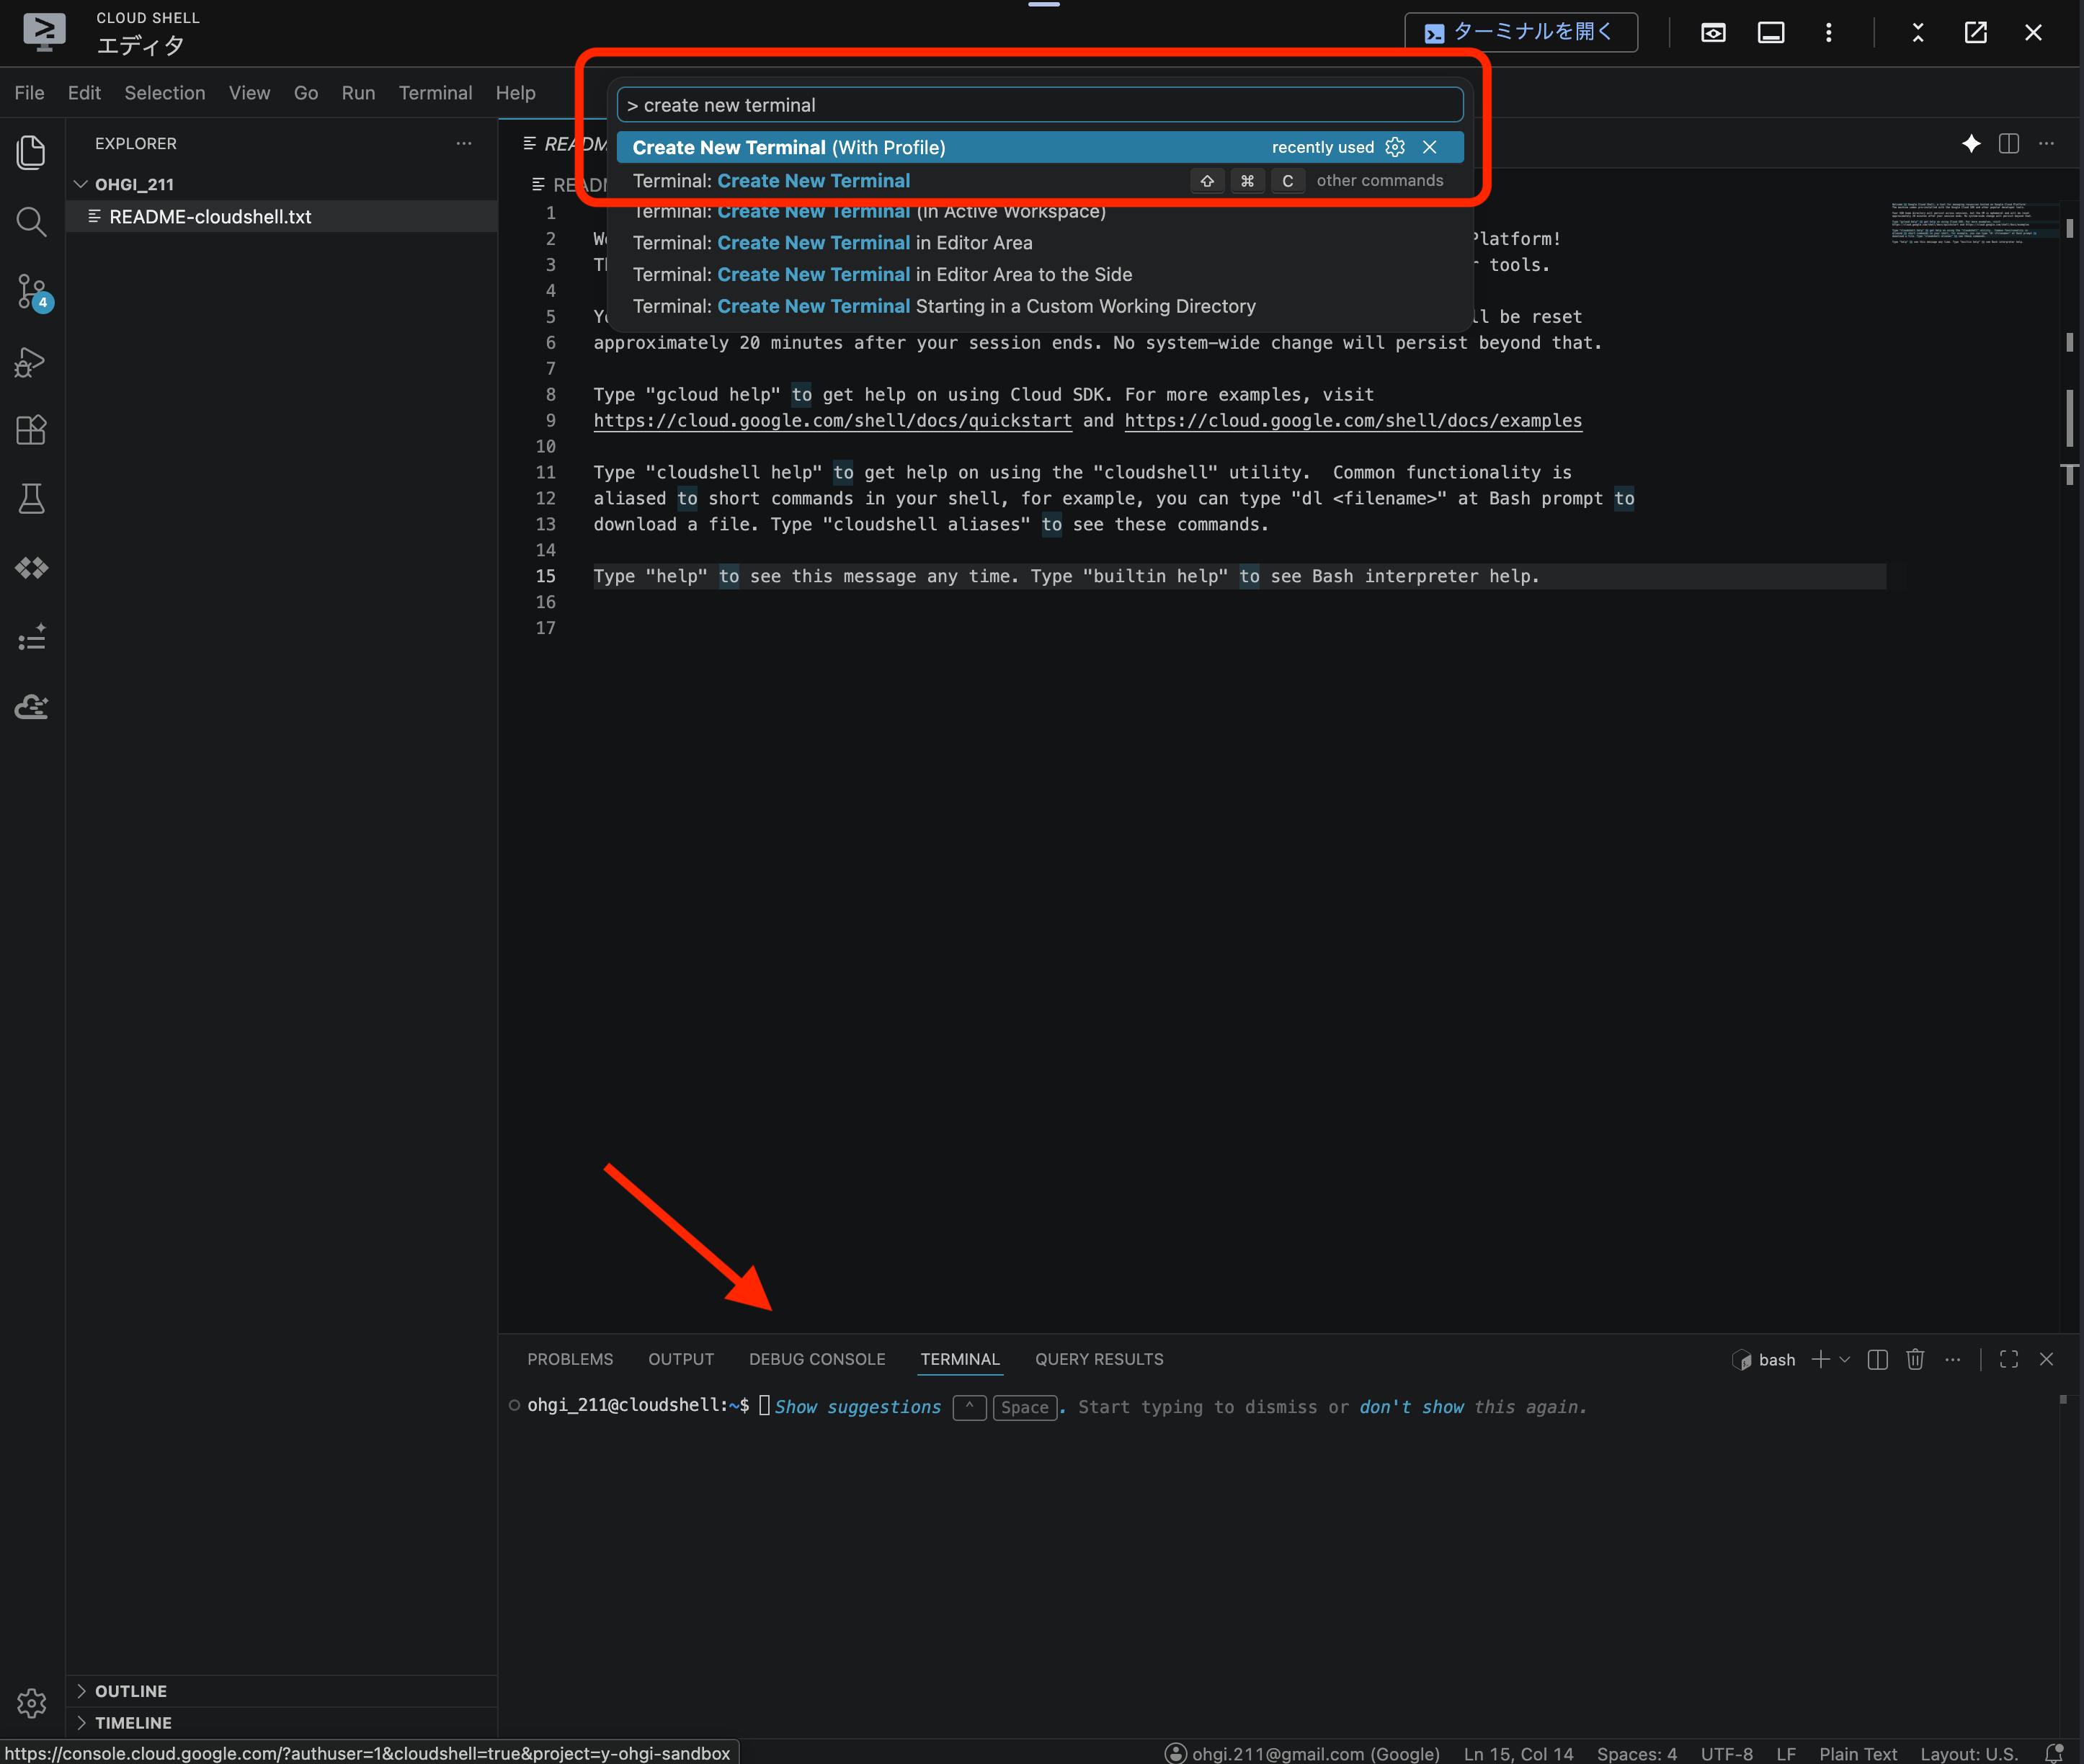Screen dimensions: 2084x1764
Task: Split the terminal pane
Action: [x=1877, y=1359]
